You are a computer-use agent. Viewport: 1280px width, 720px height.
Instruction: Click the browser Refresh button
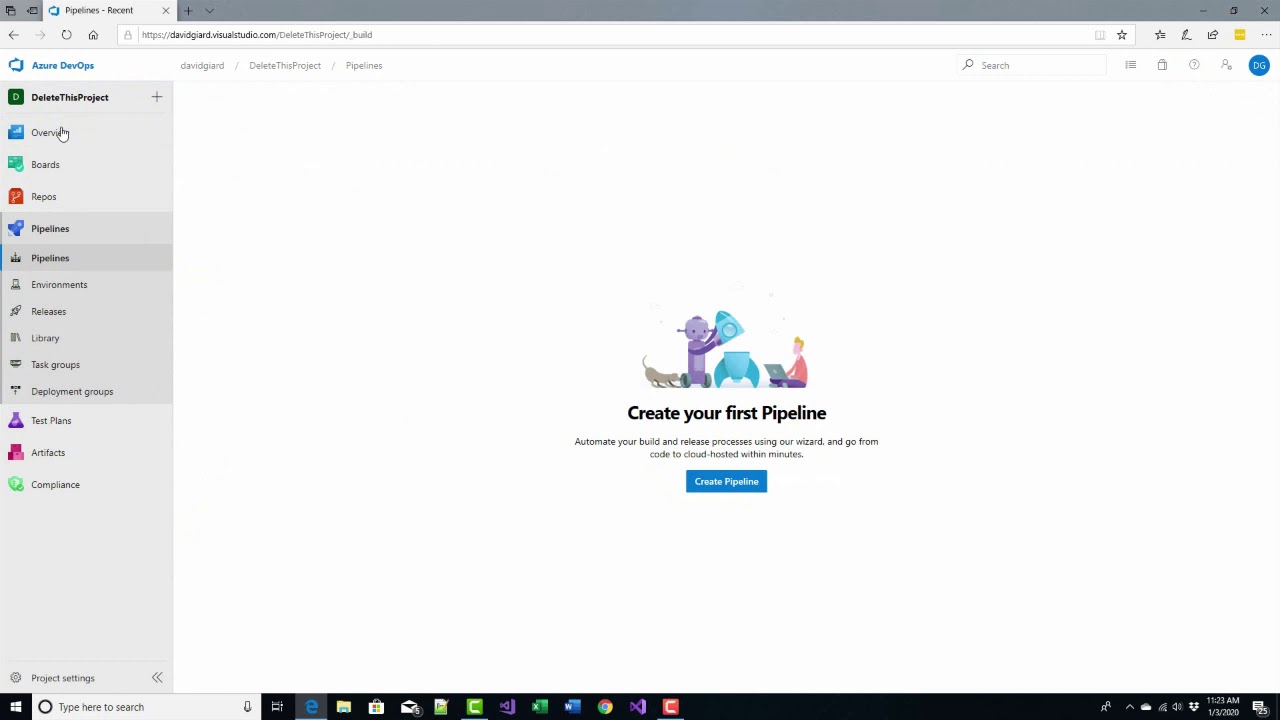click(x=66, y=35)
